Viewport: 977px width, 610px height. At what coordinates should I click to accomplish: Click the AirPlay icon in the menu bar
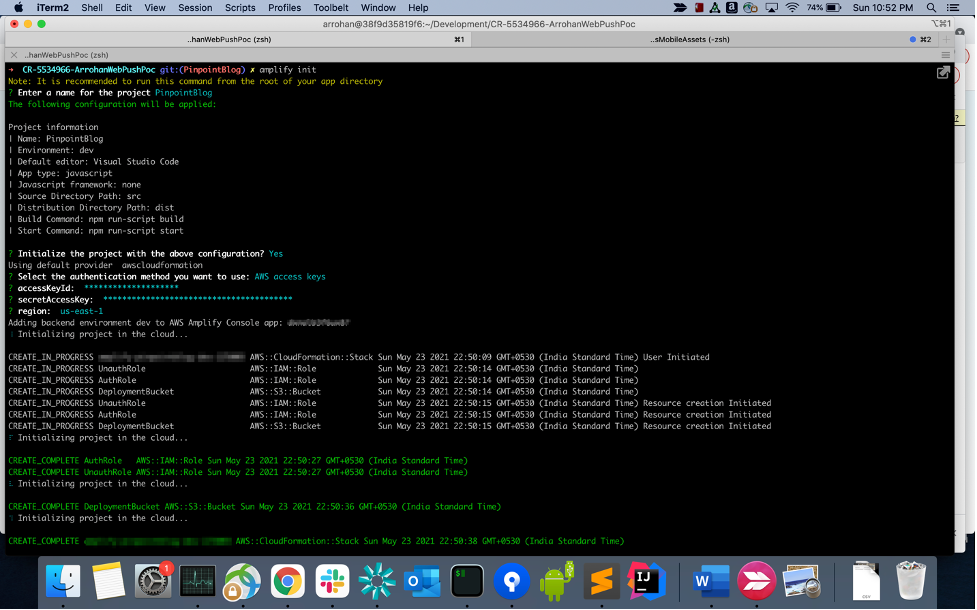770,7
